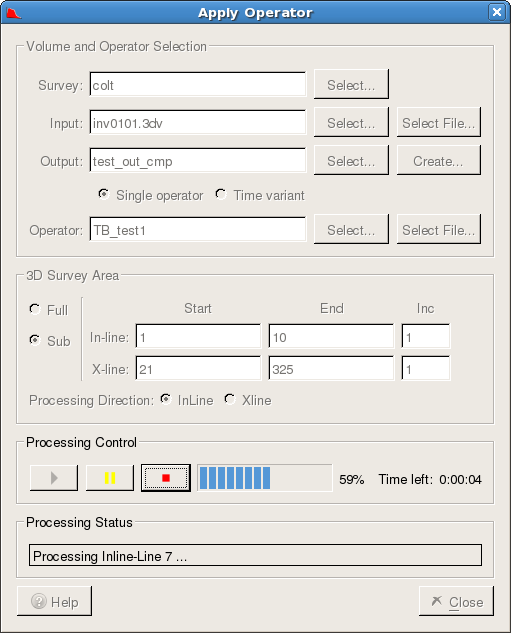Click the Operator field showing TB_test1

[x=198, y=229]
